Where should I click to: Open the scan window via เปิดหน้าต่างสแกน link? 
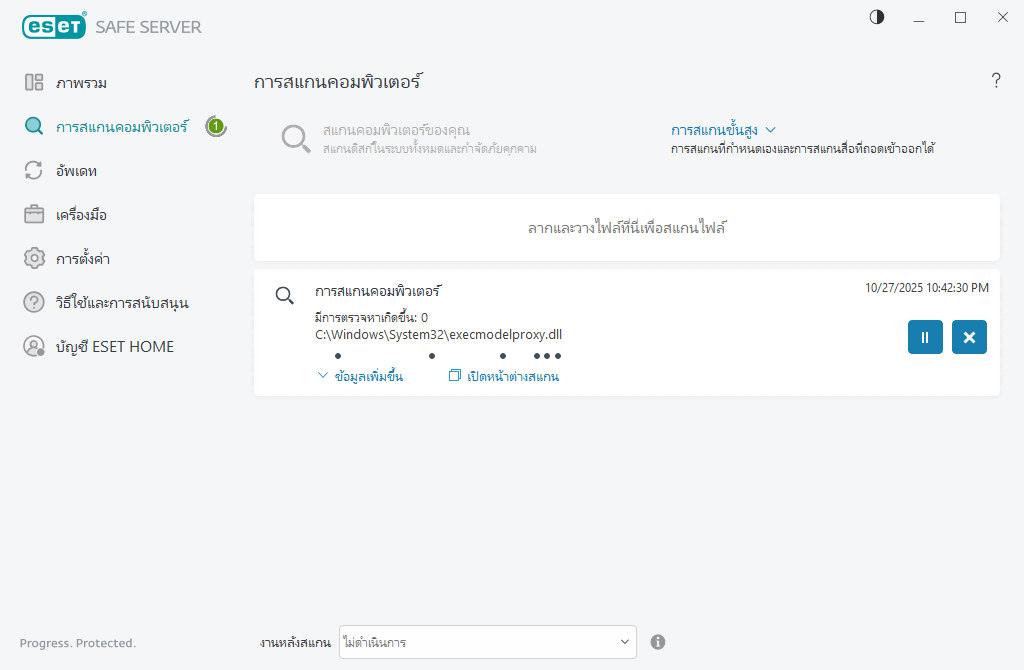(505, 376)
